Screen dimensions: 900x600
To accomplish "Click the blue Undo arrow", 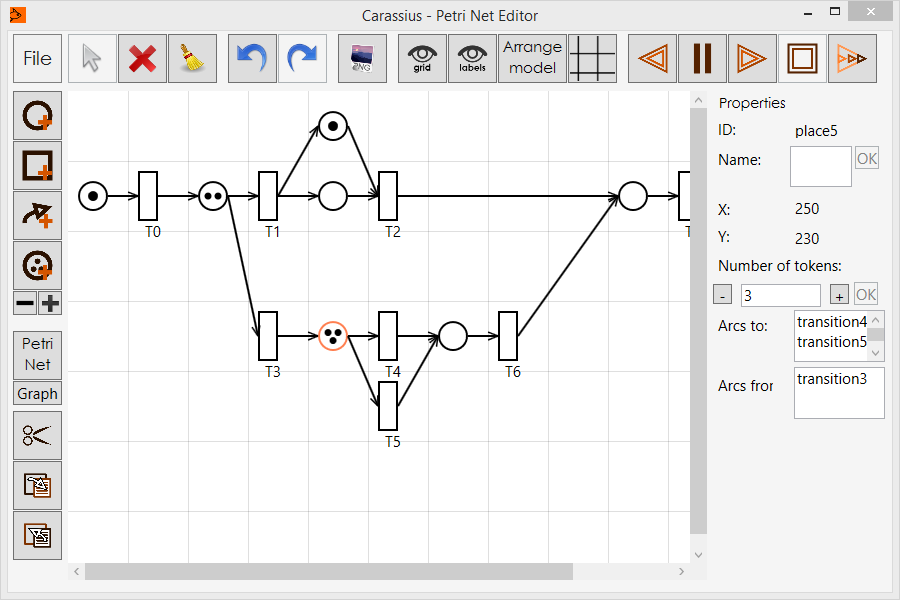I will tap(252, 59).
